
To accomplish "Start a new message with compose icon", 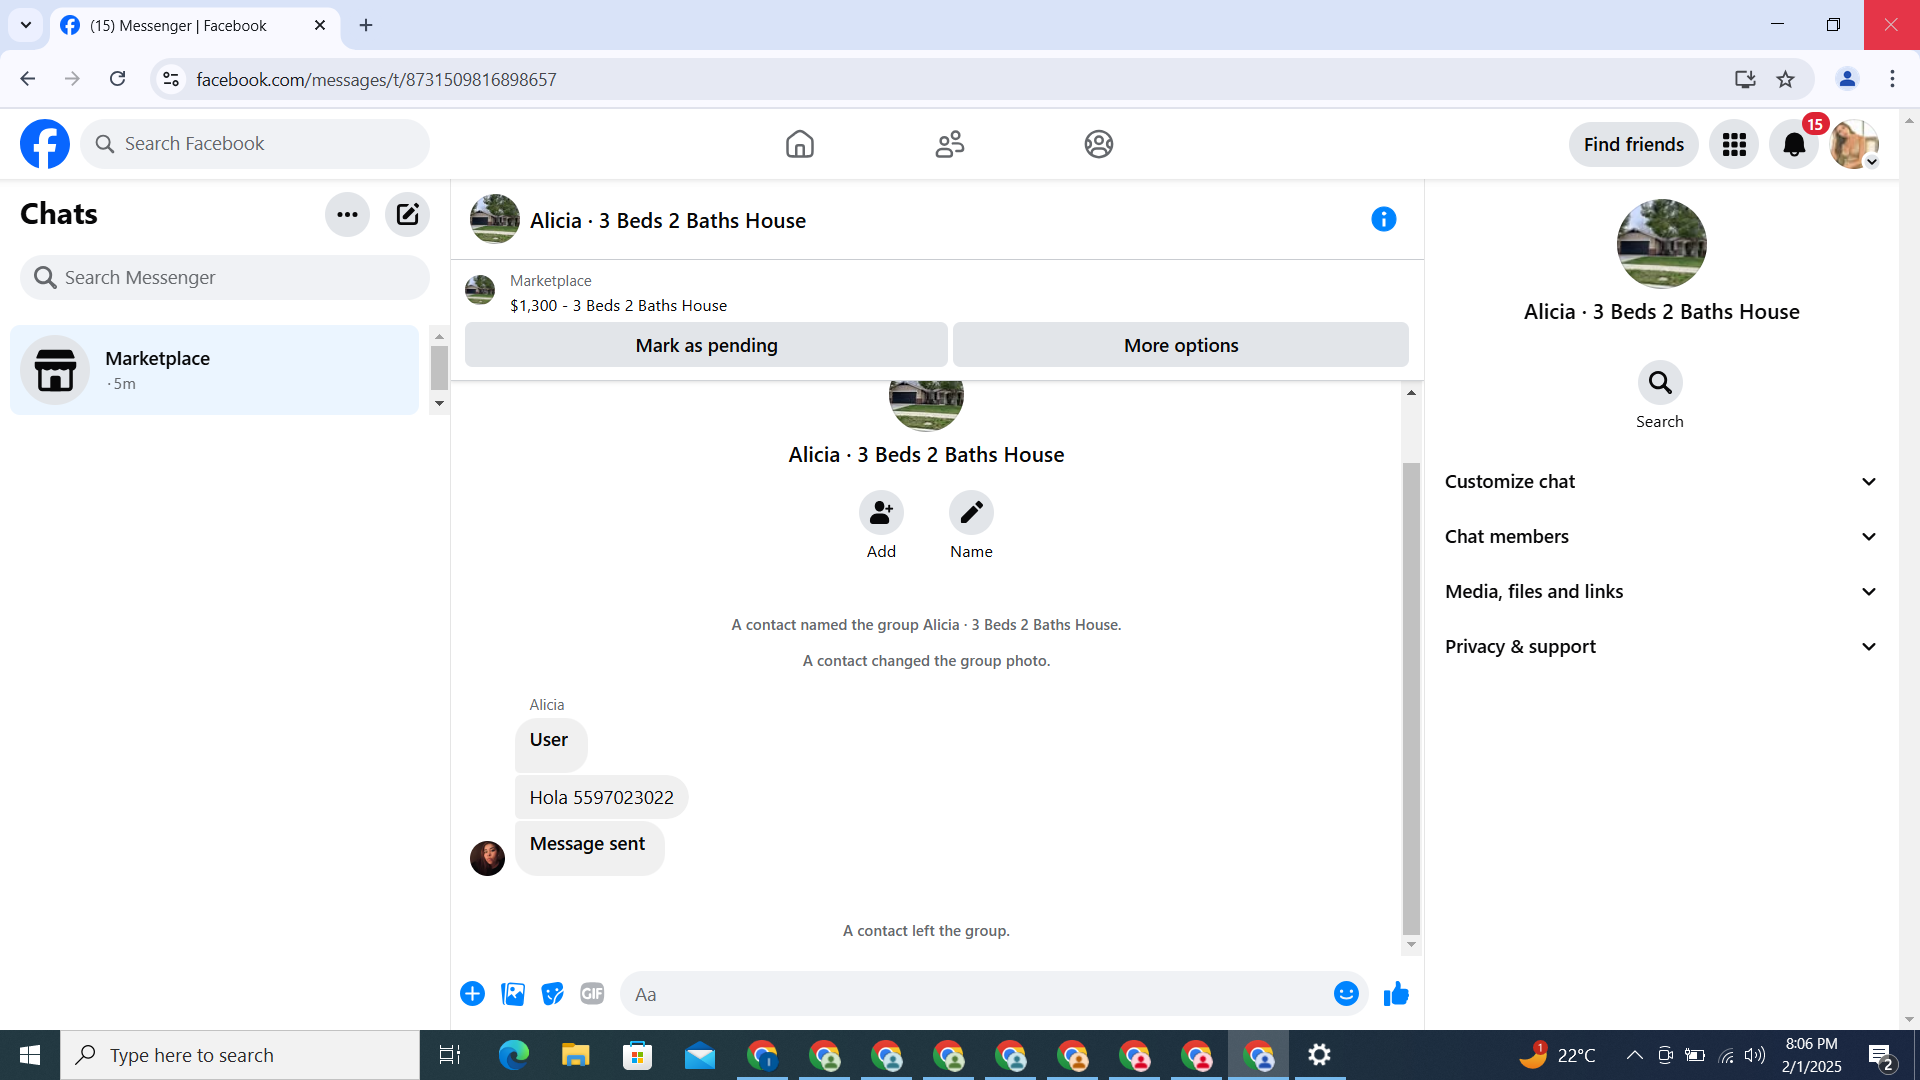I will [x=407, y=215].
